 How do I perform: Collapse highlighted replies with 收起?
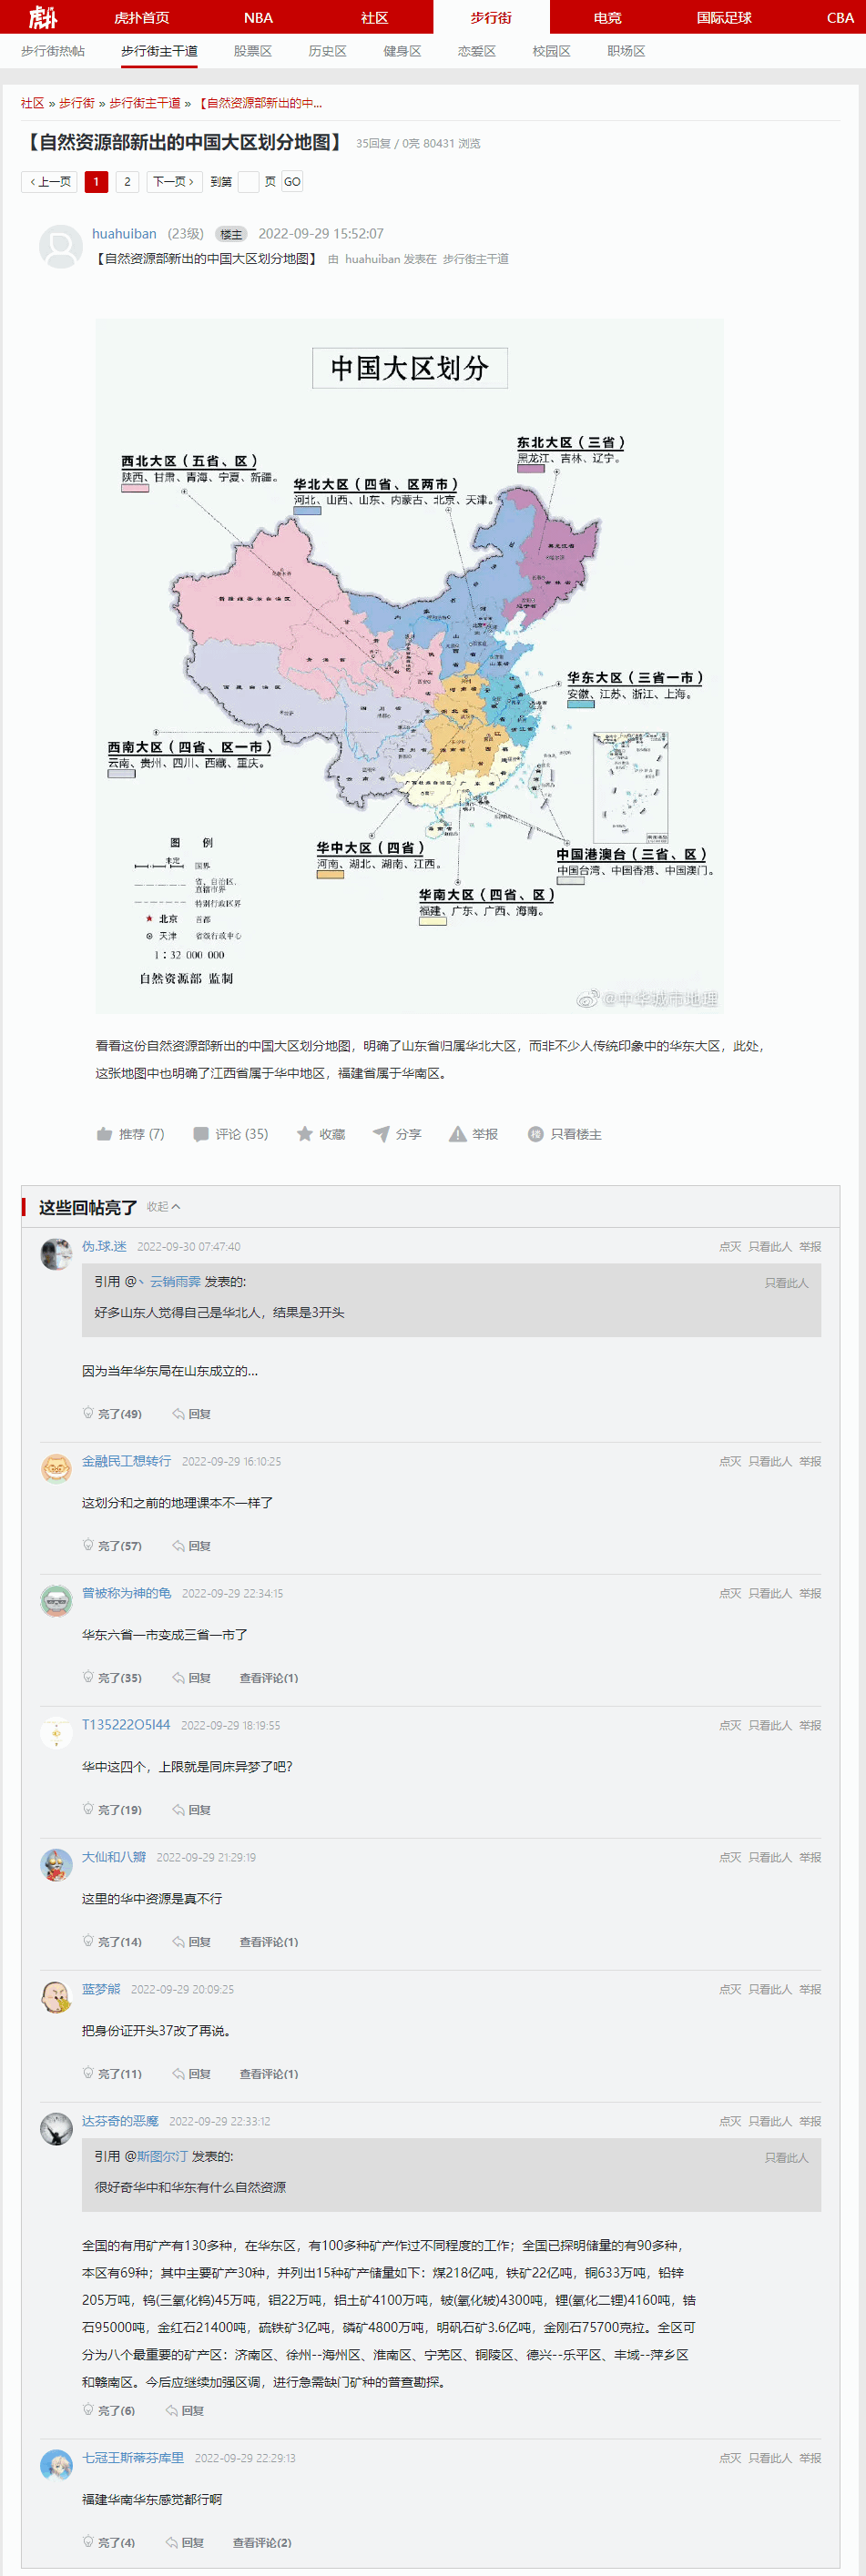click(163, 1207)
